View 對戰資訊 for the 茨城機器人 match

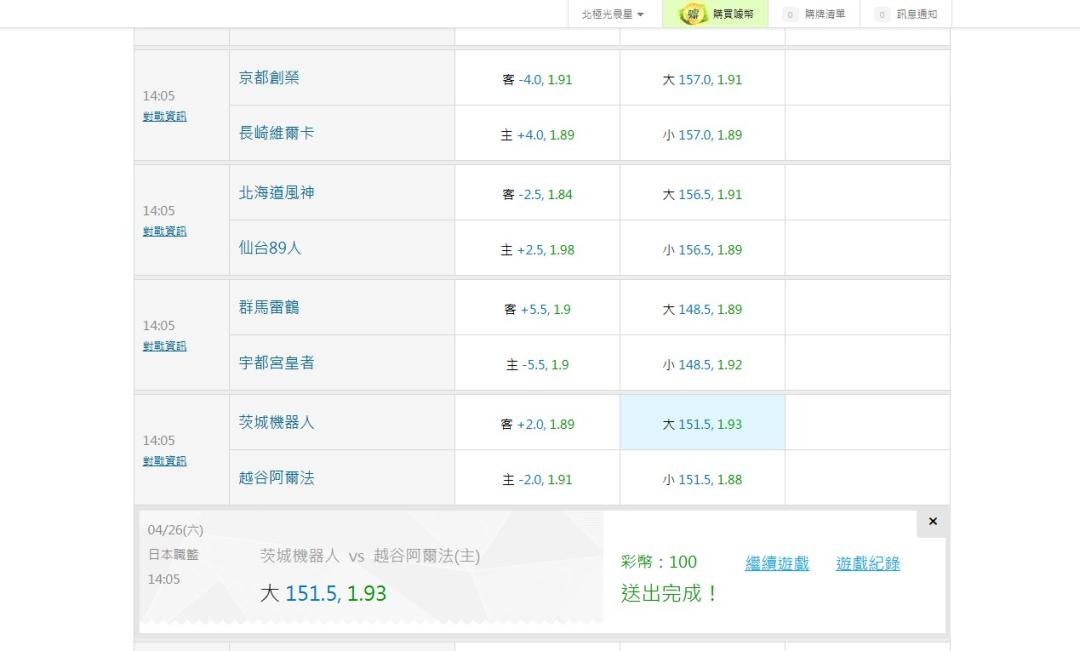(164, 461)
